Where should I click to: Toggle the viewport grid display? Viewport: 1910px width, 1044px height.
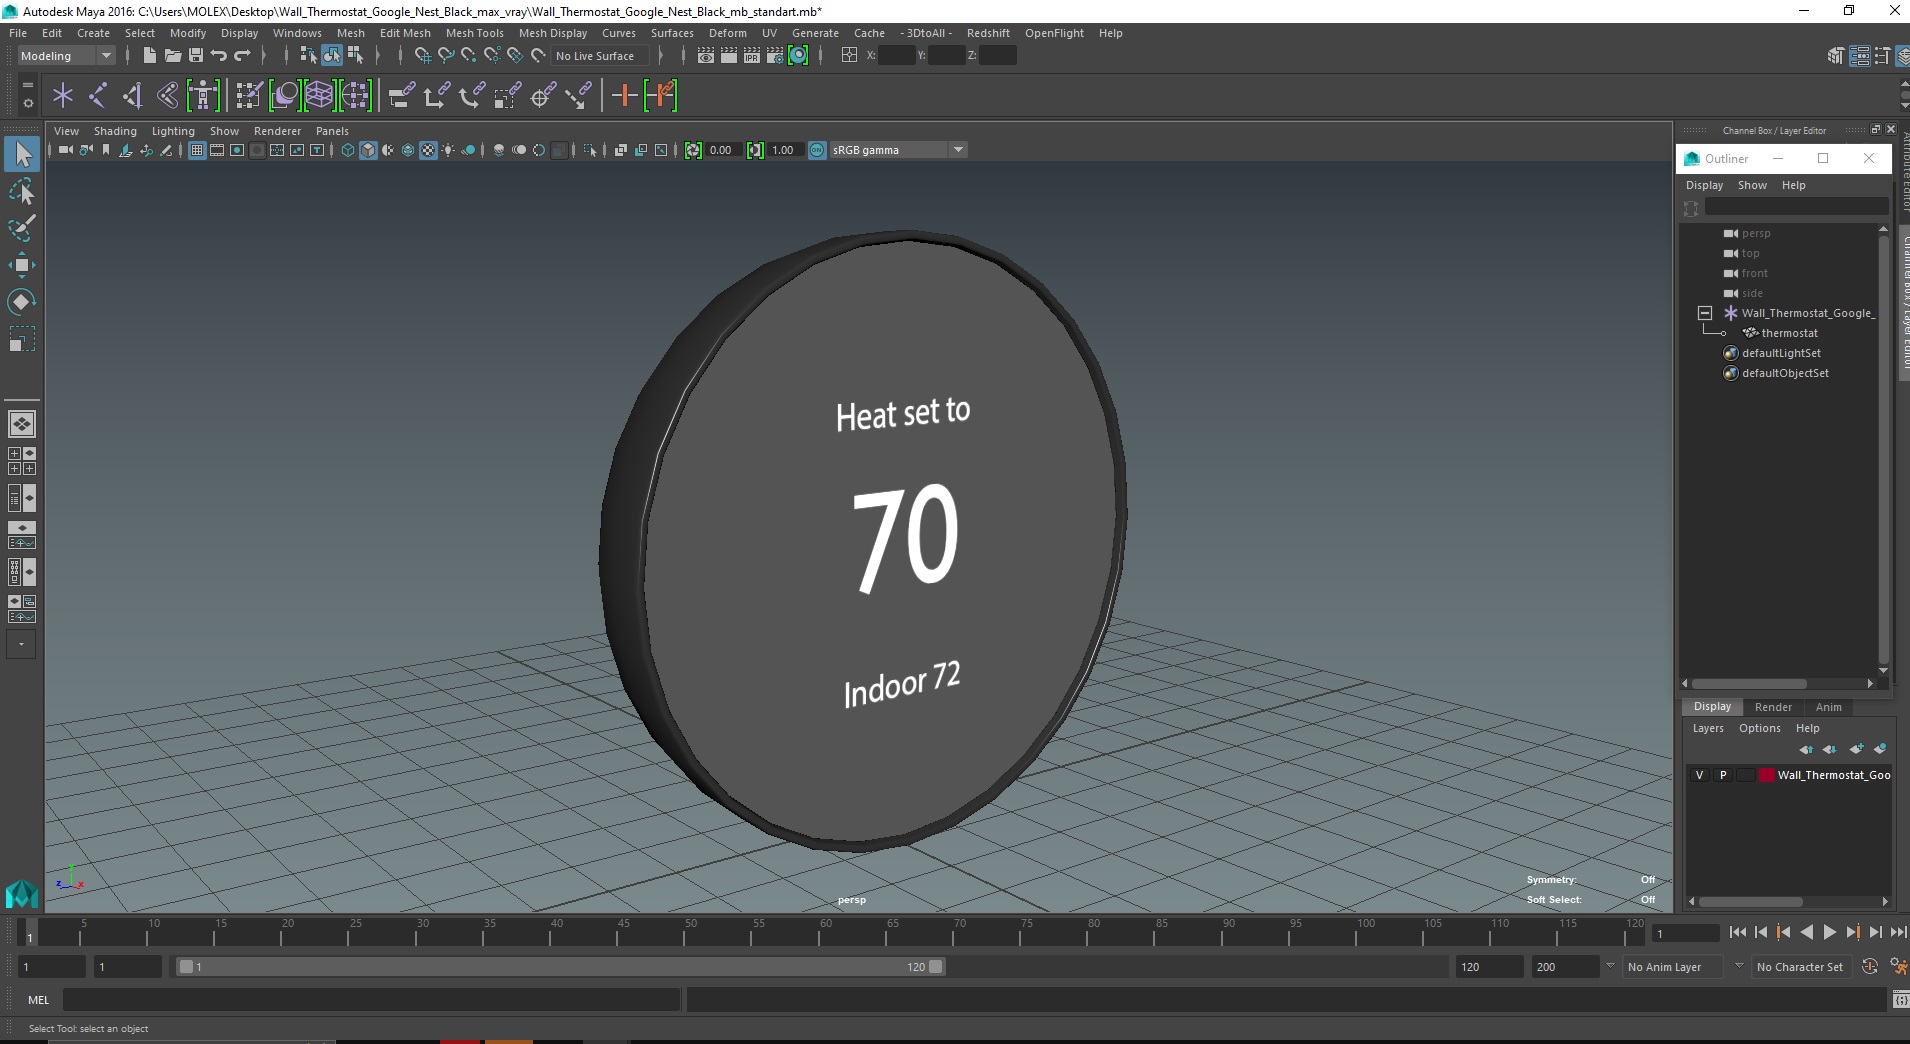click(197, 150)
